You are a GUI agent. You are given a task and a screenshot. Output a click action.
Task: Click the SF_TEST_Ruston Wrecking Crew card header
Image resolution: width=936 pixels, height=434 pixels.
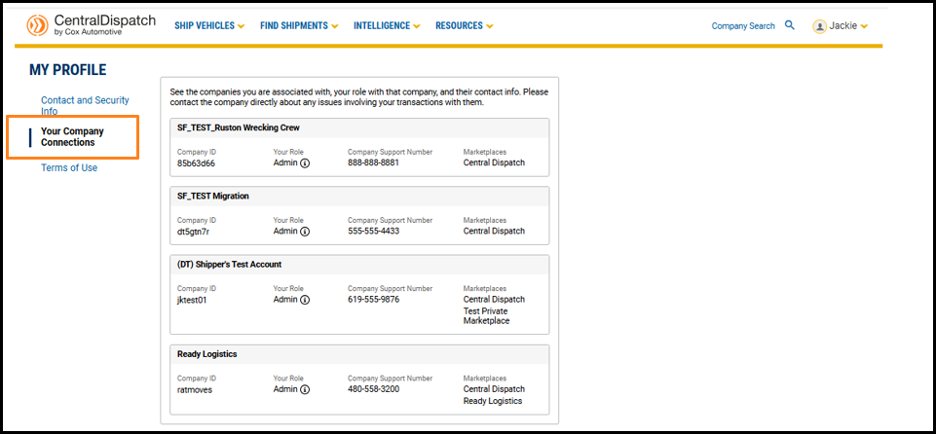click(x=238, y=128)
